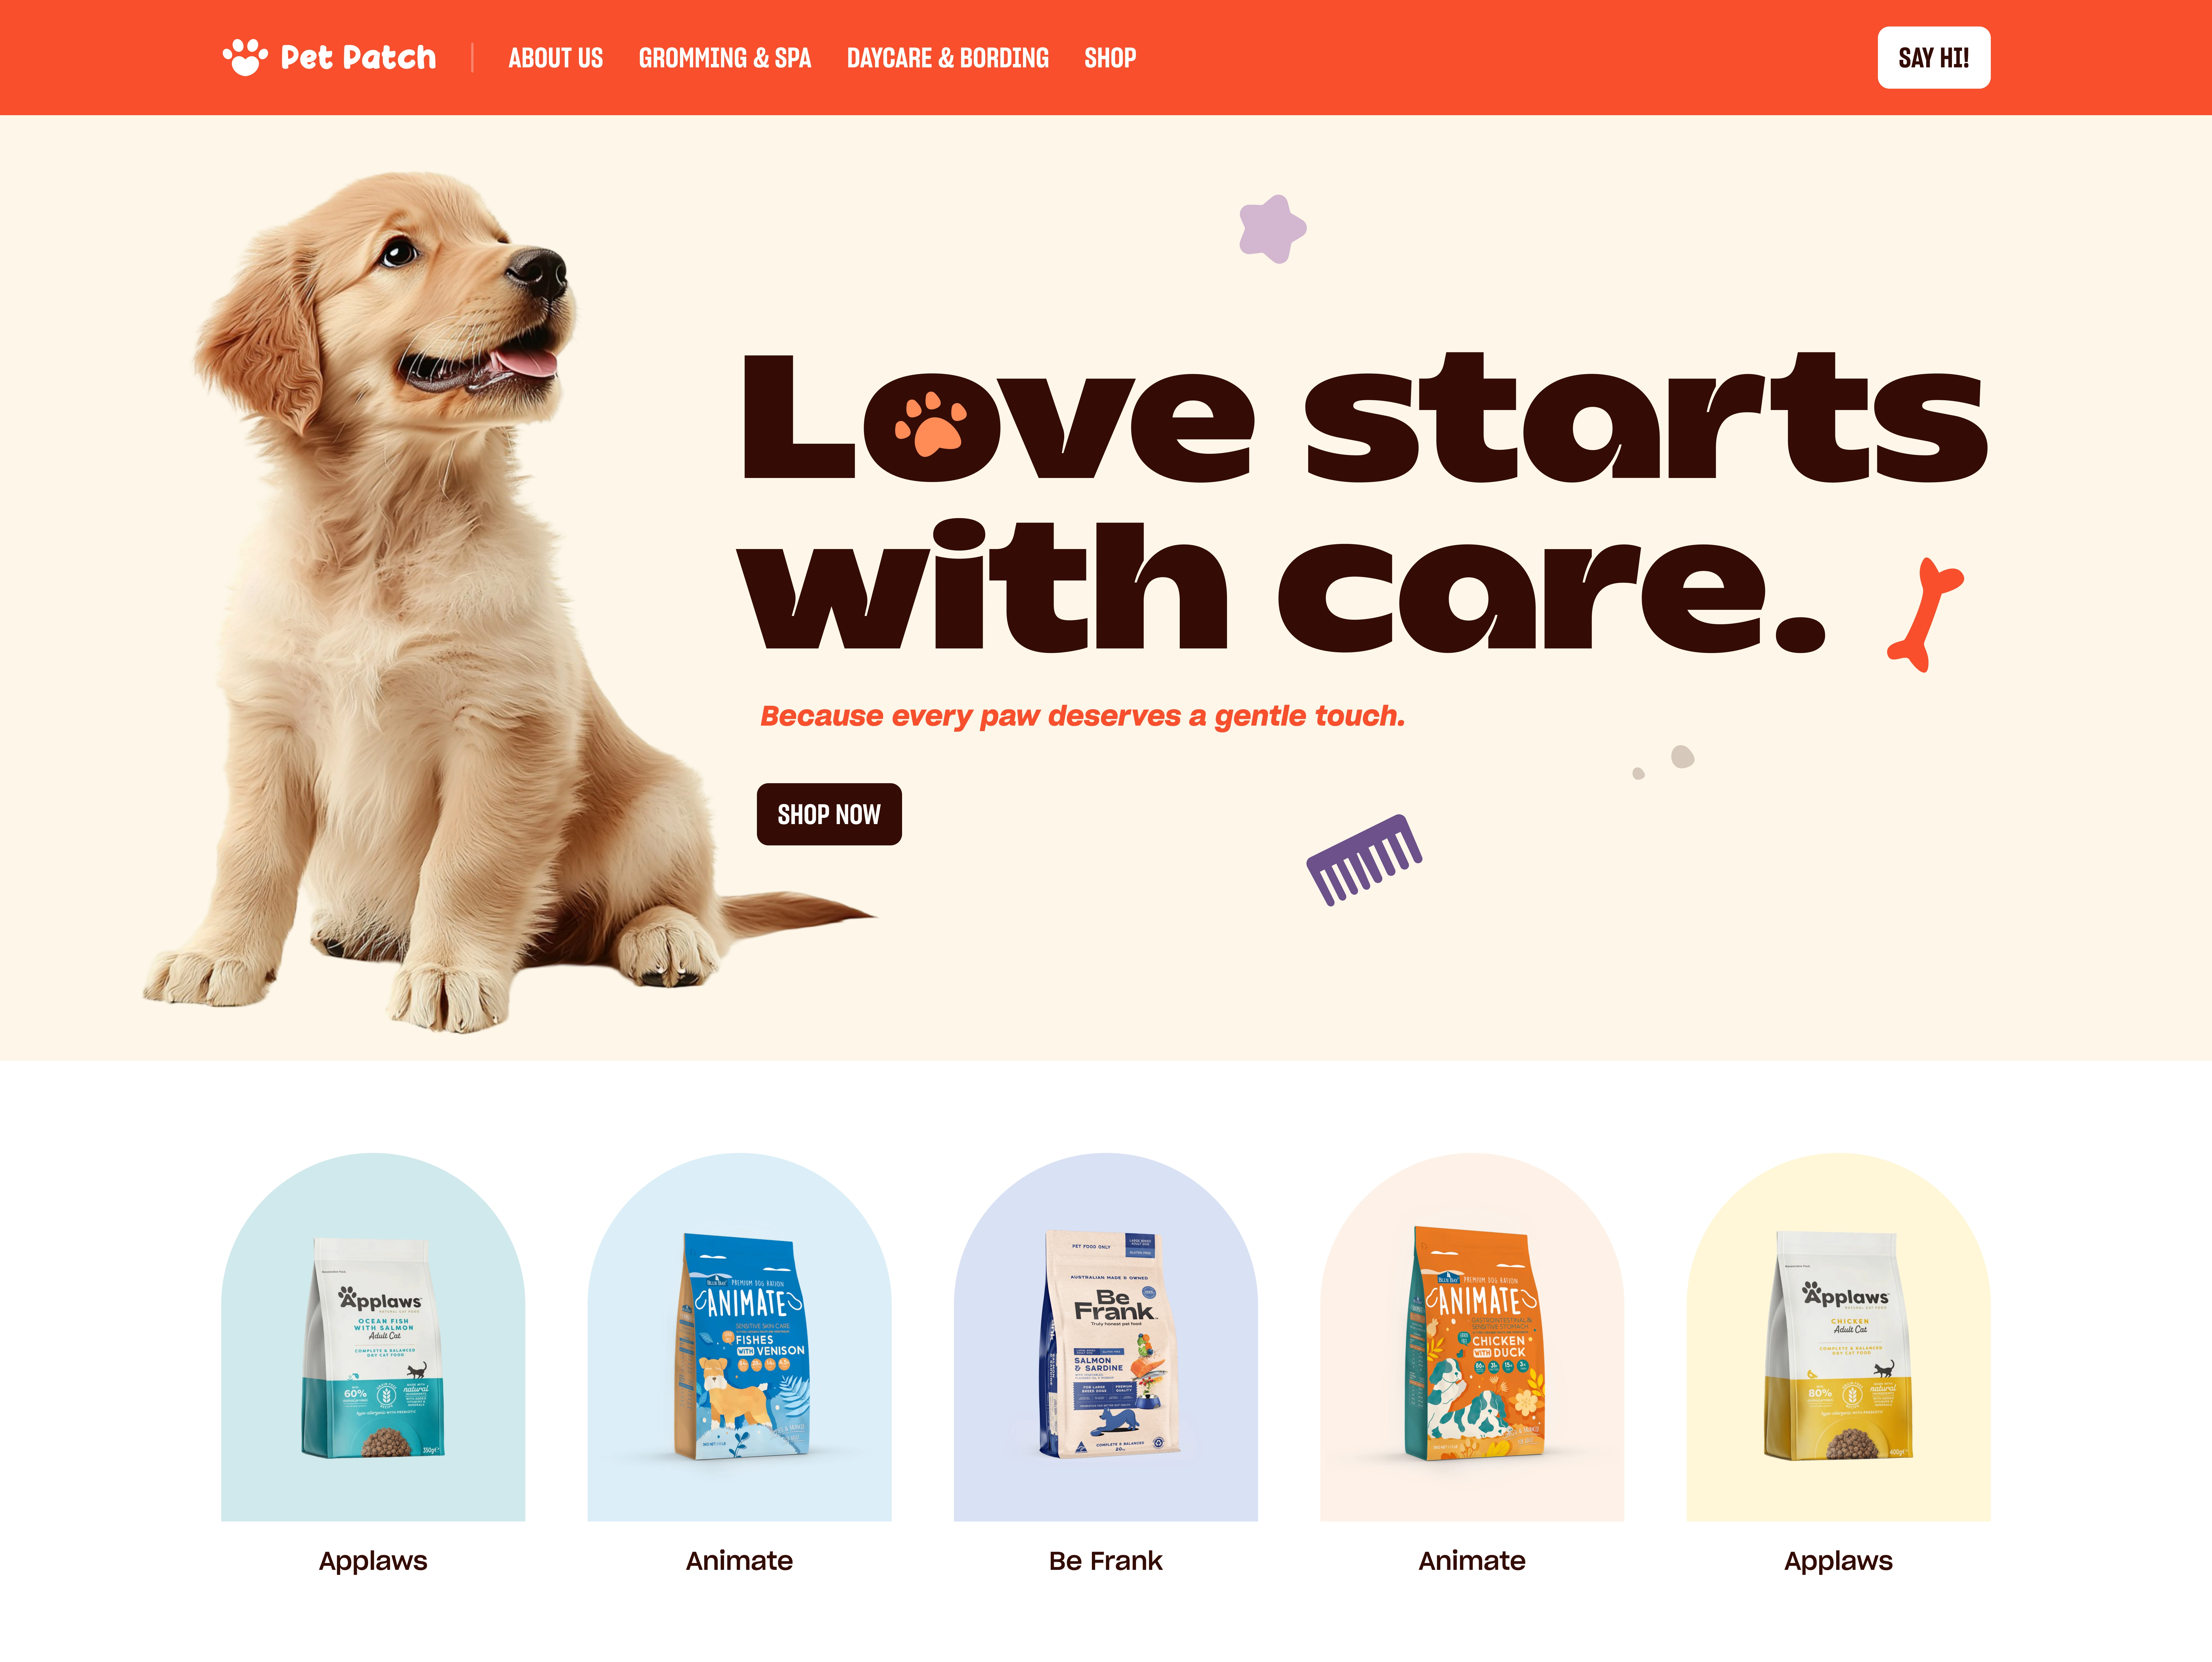Go to Gromming & Spa page
The image size is (2212, 1662).
pyautogui.click(x=725, y=58)
